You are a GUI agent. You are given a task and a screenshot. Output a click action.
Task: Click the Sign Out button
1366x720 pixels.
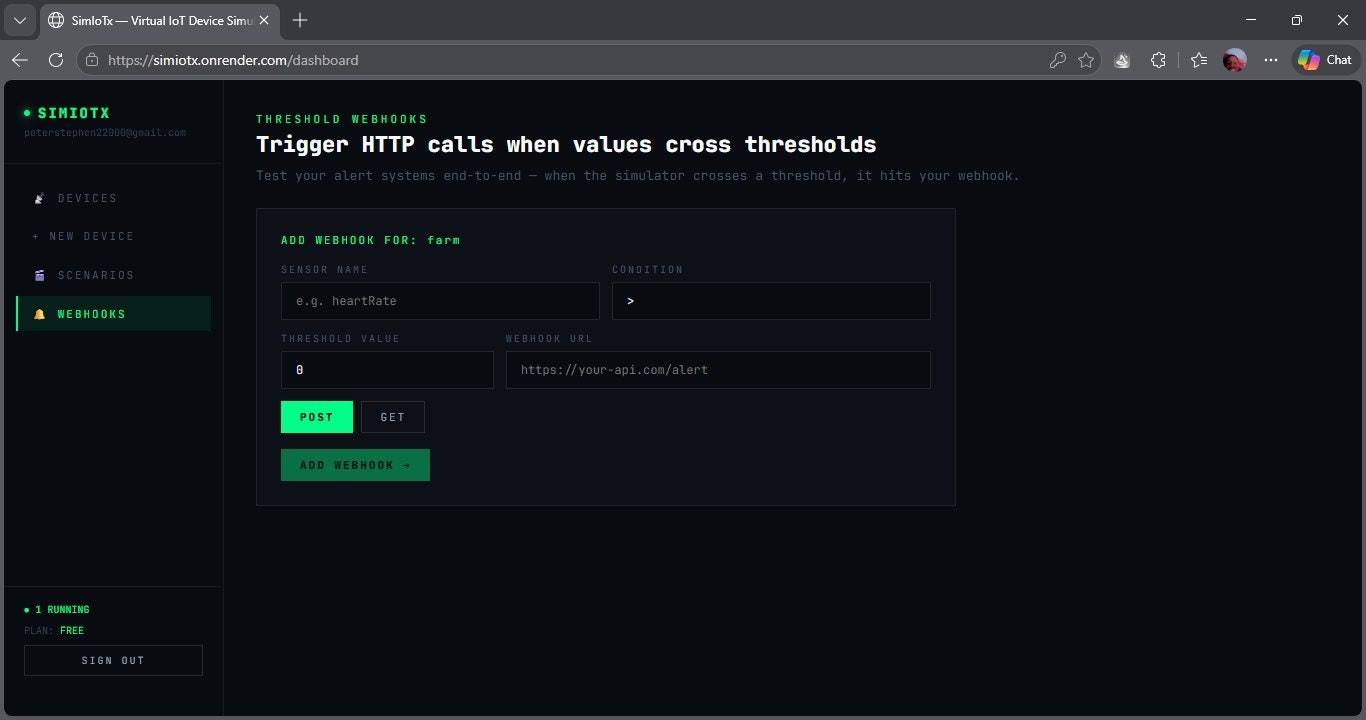click(113, 660)
